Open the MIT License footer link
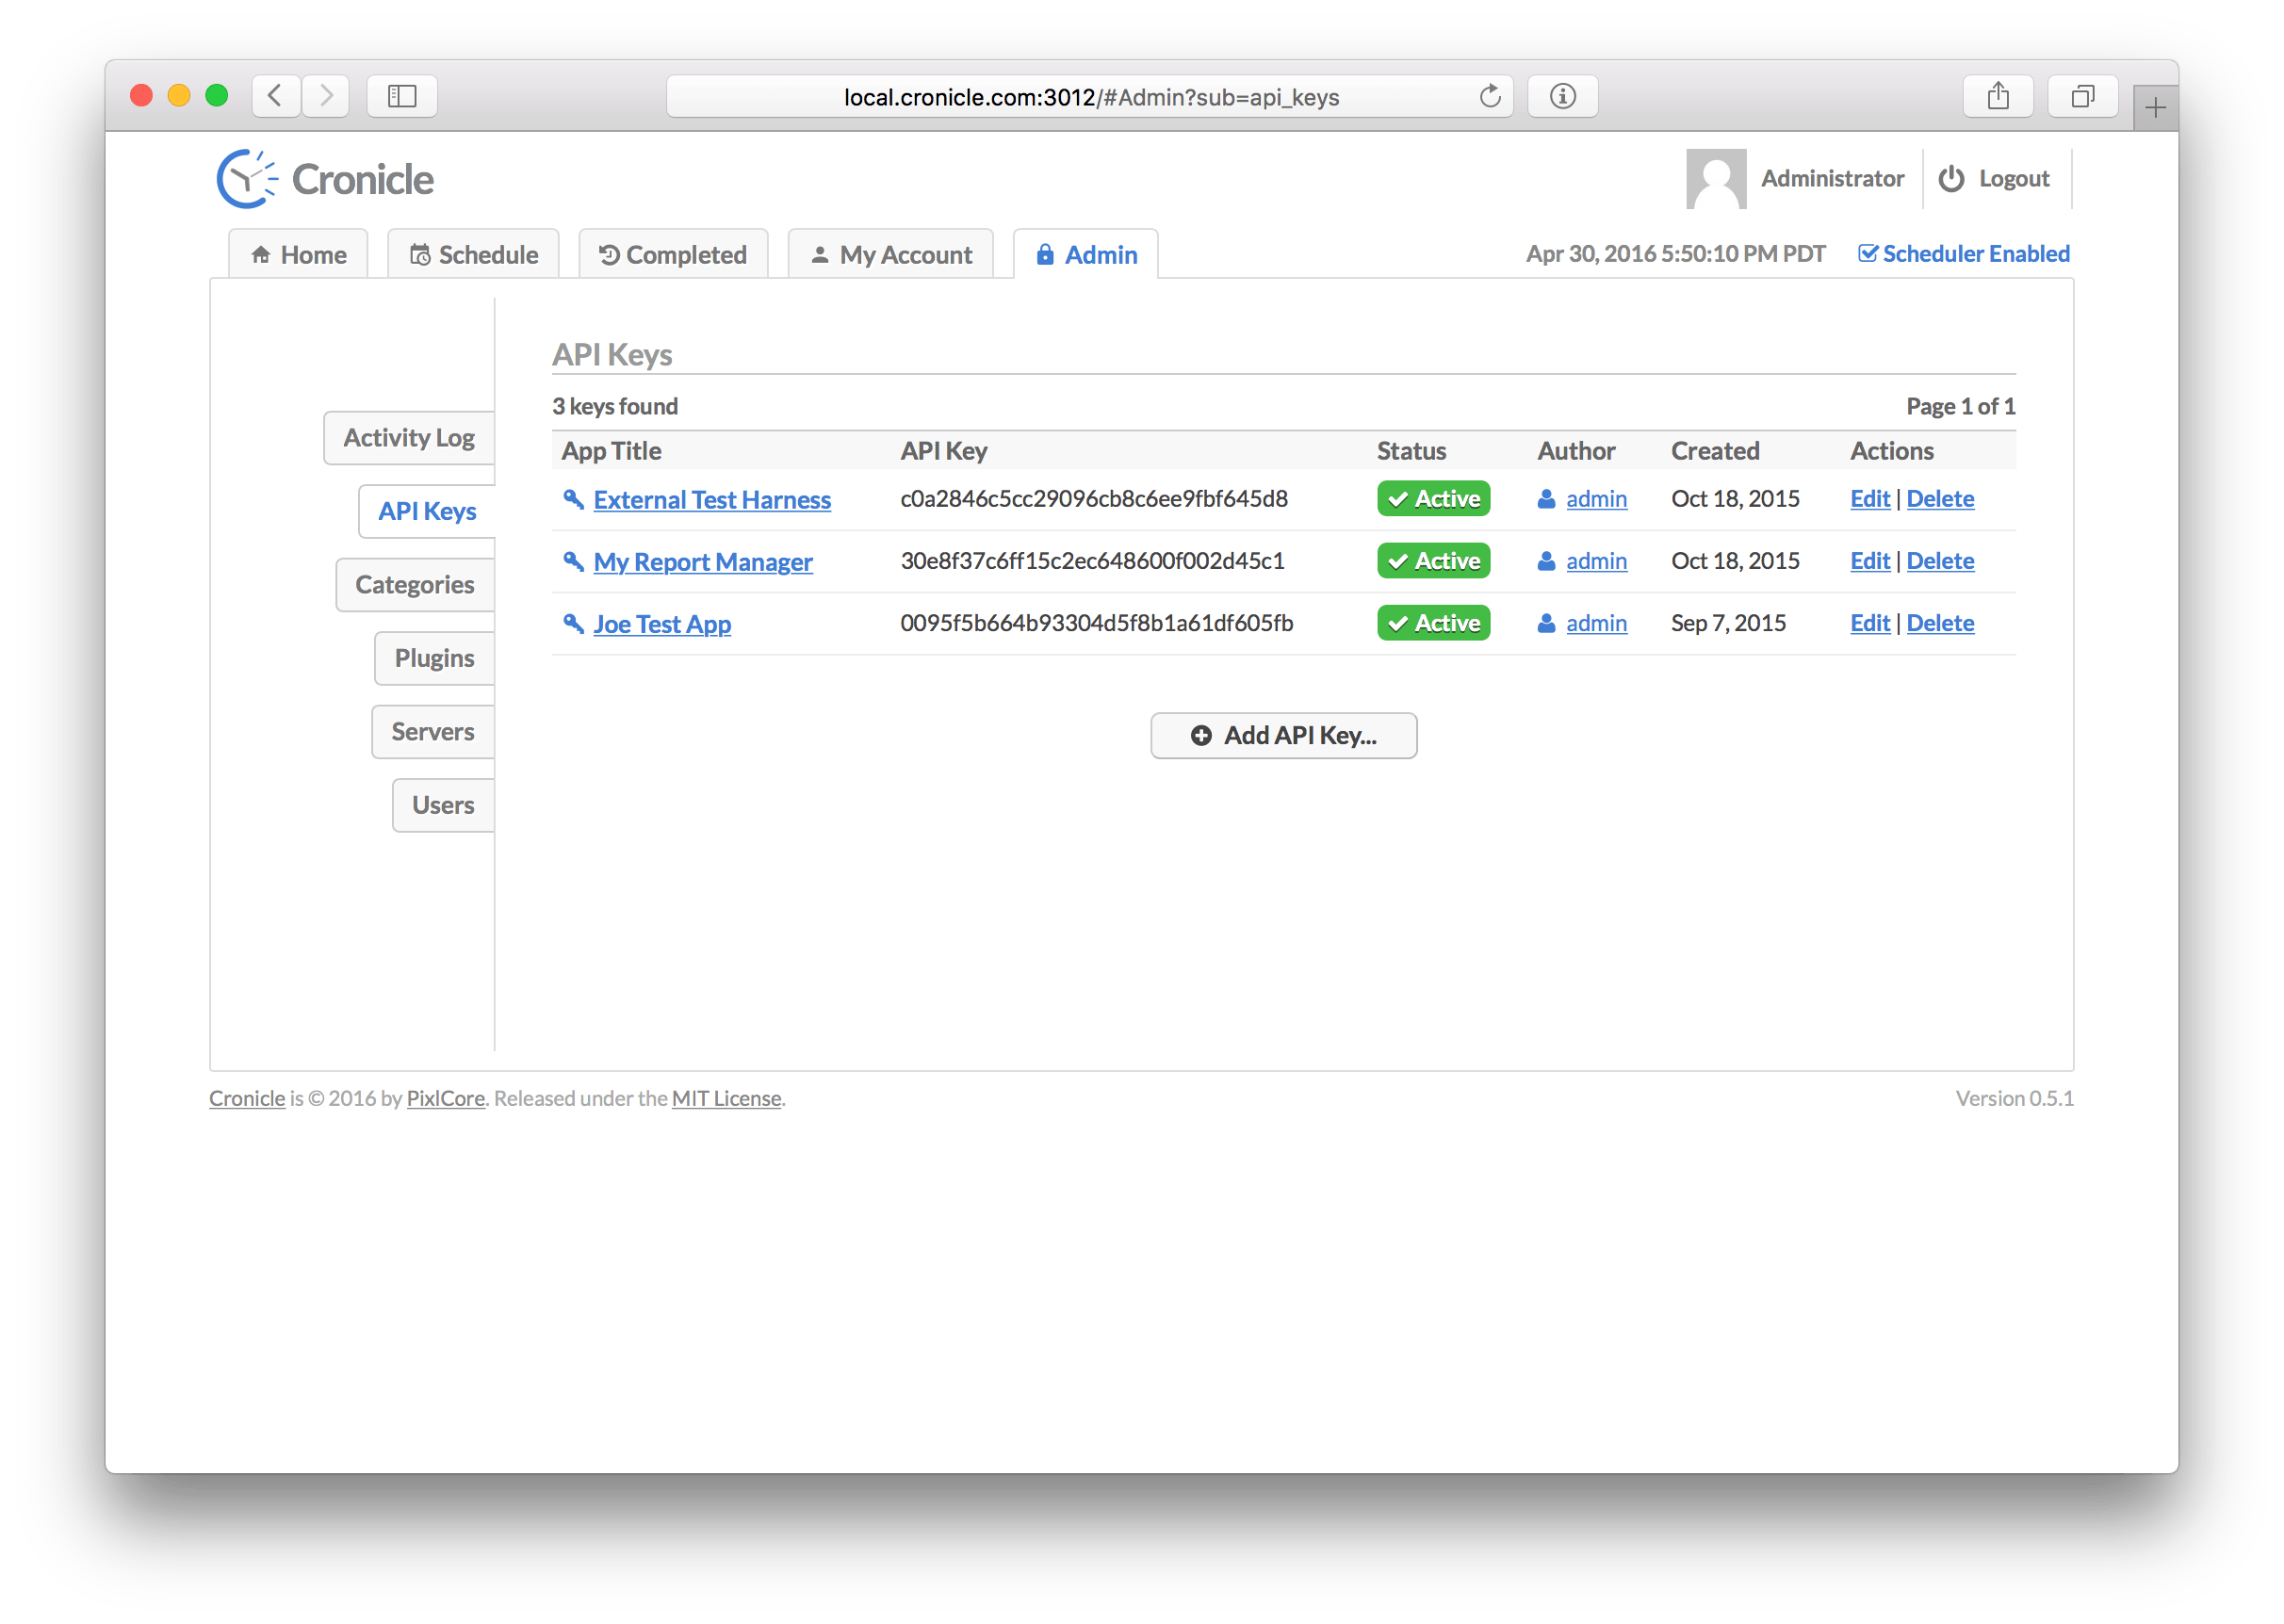The width and height of the screenshot is (2284, 1624). (726, 1098)
